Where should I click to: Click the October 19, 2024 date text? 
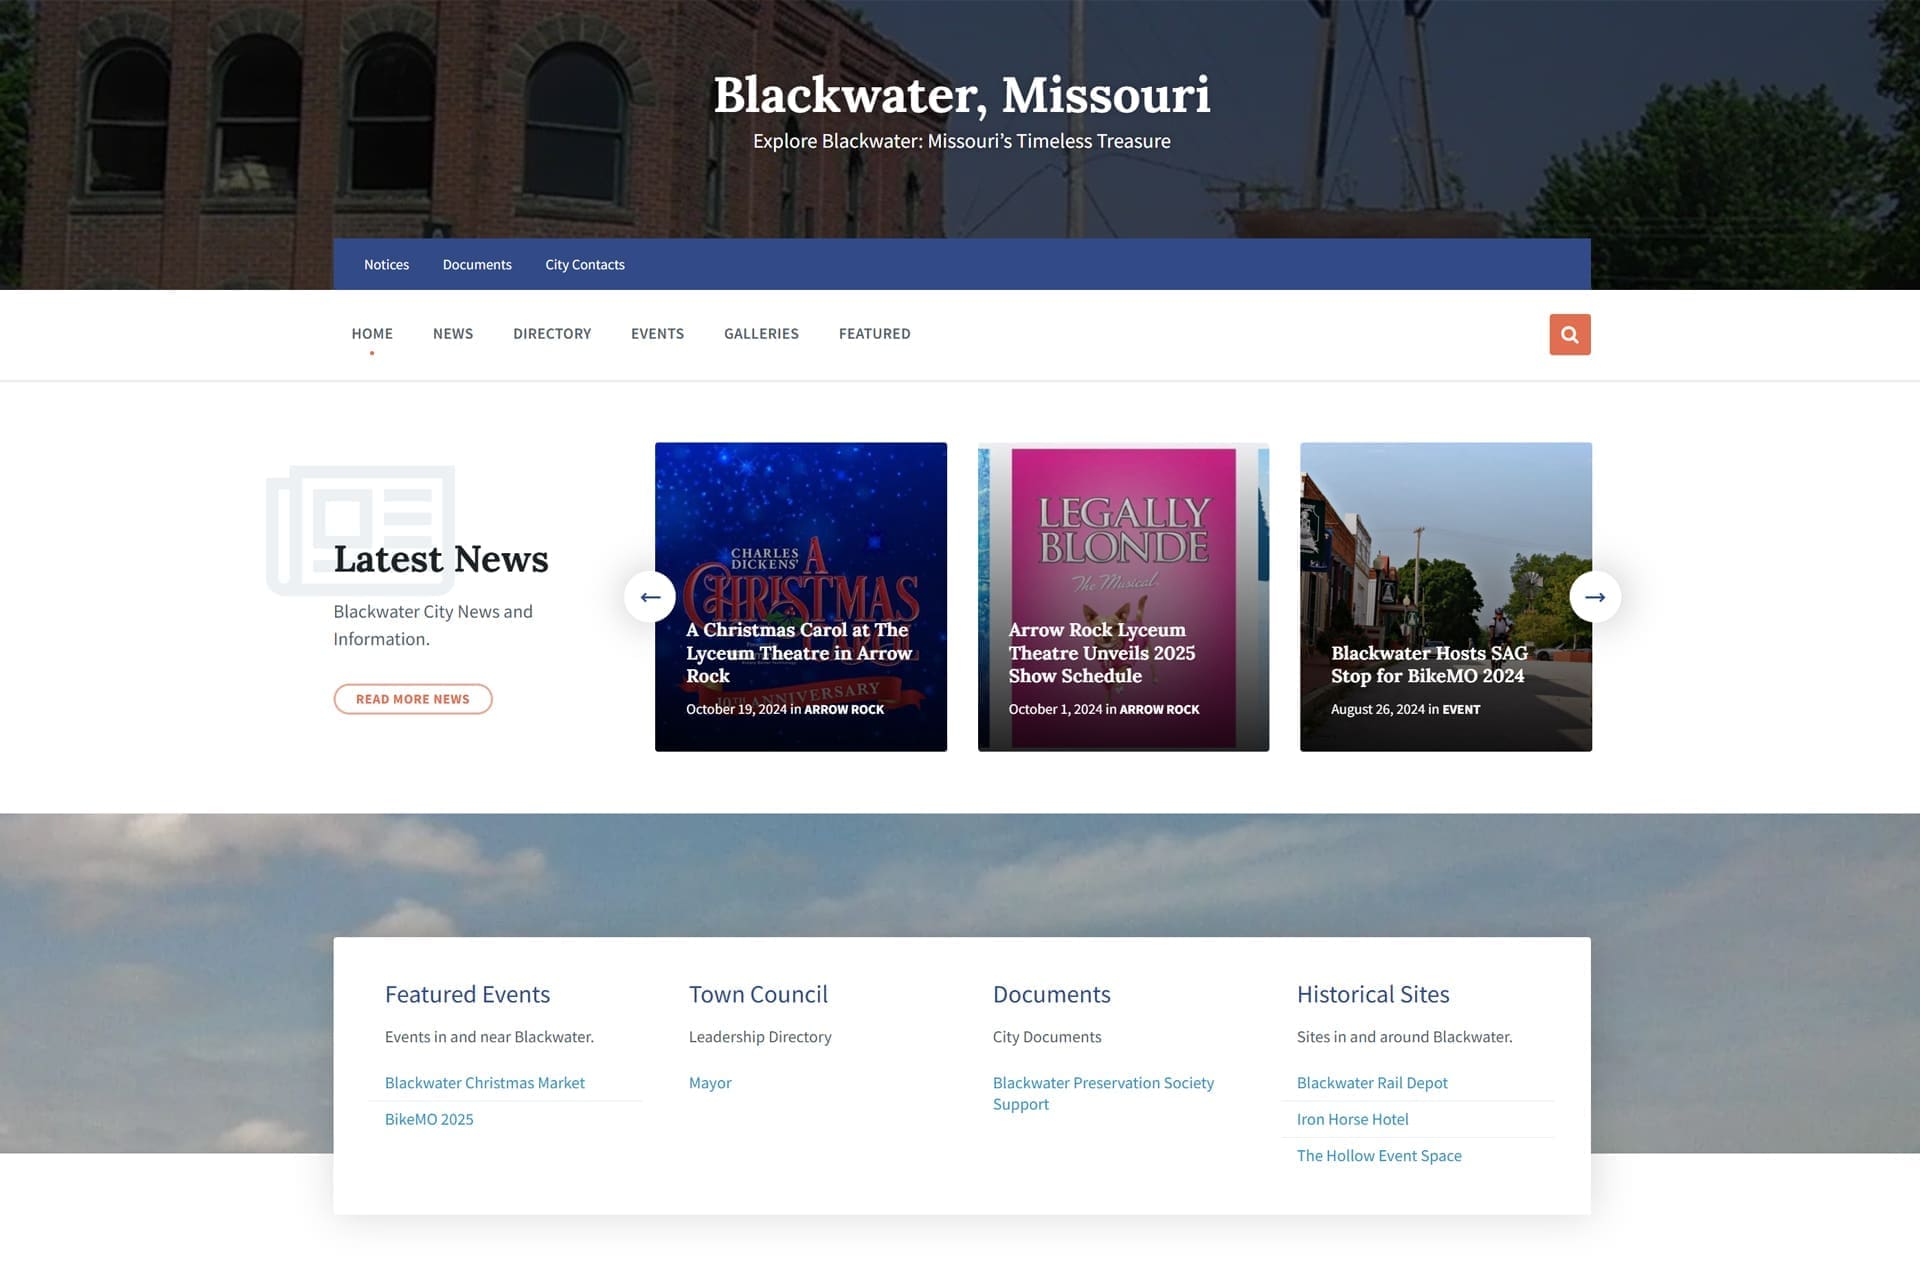point(736,709)
